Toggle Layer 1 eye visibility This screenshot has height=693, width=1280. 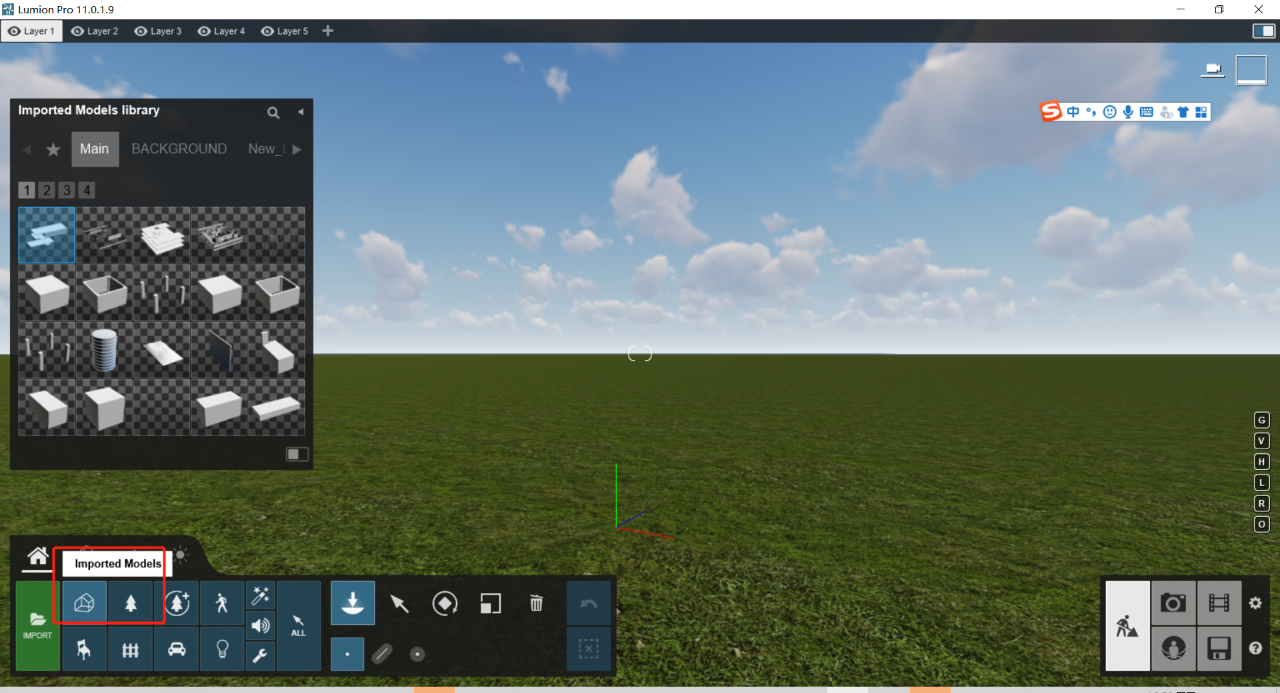point(14,31)
